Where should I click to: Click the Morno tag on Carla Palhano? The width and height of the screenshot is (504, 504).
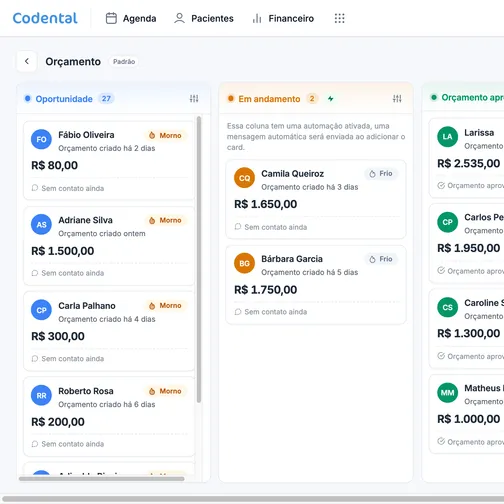point(166,306)
